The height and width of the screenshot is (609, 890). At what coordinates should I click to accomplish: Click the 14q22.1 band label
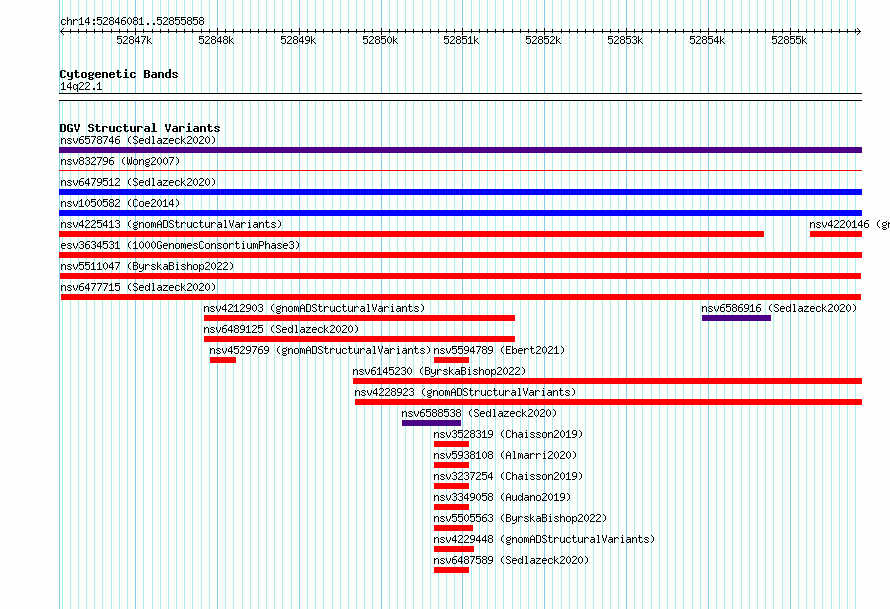coord(81,86)
